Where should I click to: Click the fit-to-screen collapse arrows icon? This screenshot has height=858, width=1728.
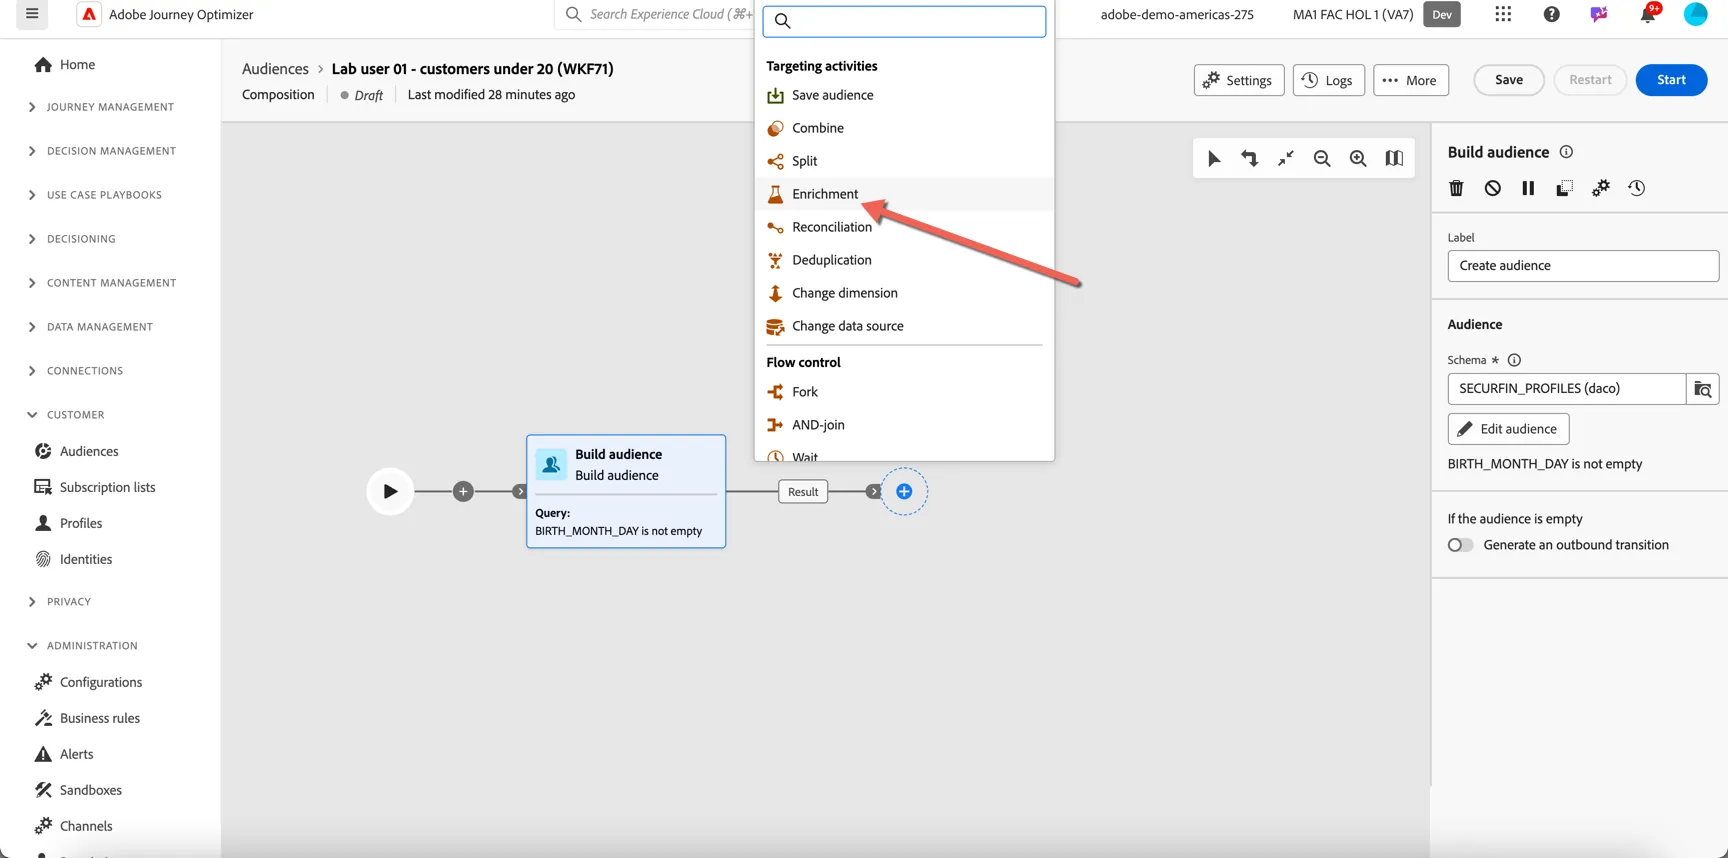(x=1286, y=158)
